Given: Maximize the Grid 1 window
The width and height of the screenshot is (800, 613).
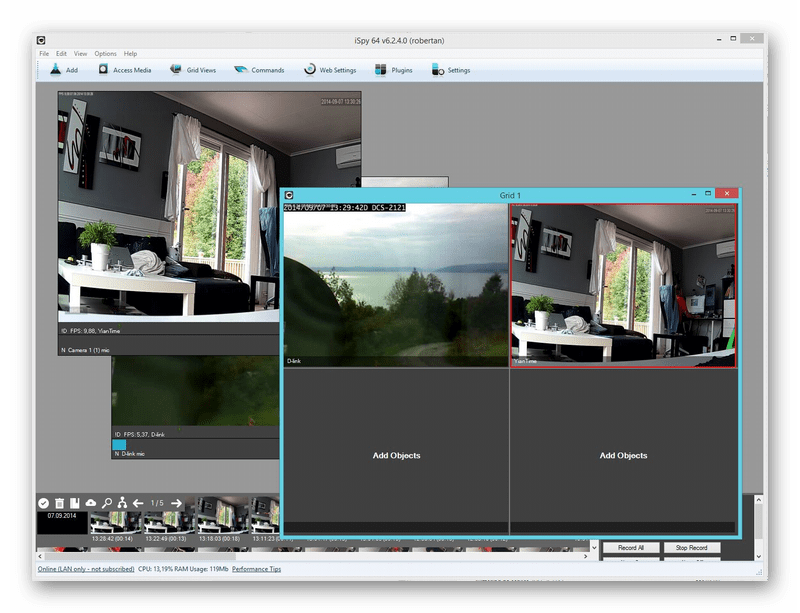Looking at the screenshot, I should coord(708,193).
